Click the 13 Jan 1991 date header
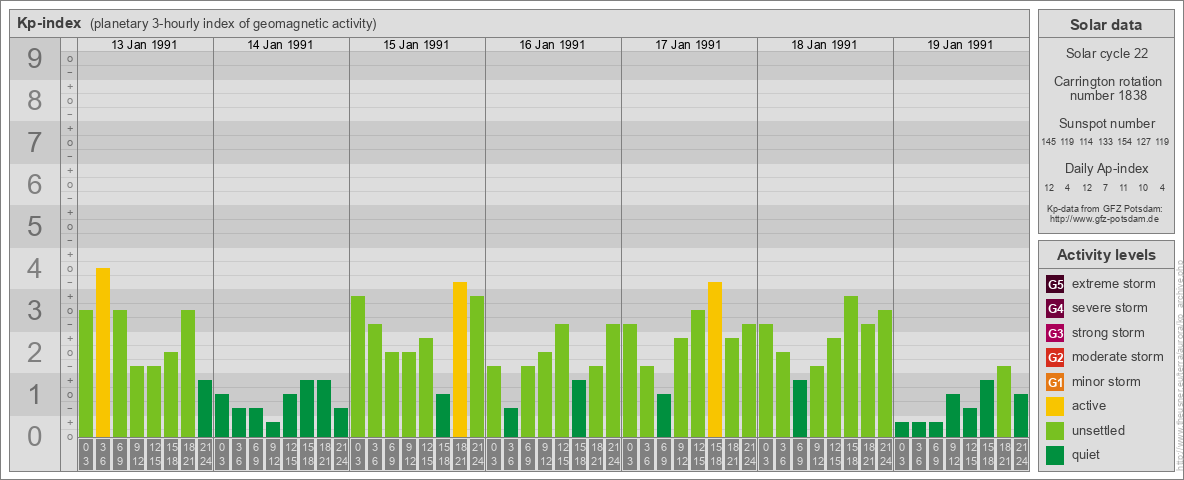This screenshot has width=1184, height=480. 144,45
